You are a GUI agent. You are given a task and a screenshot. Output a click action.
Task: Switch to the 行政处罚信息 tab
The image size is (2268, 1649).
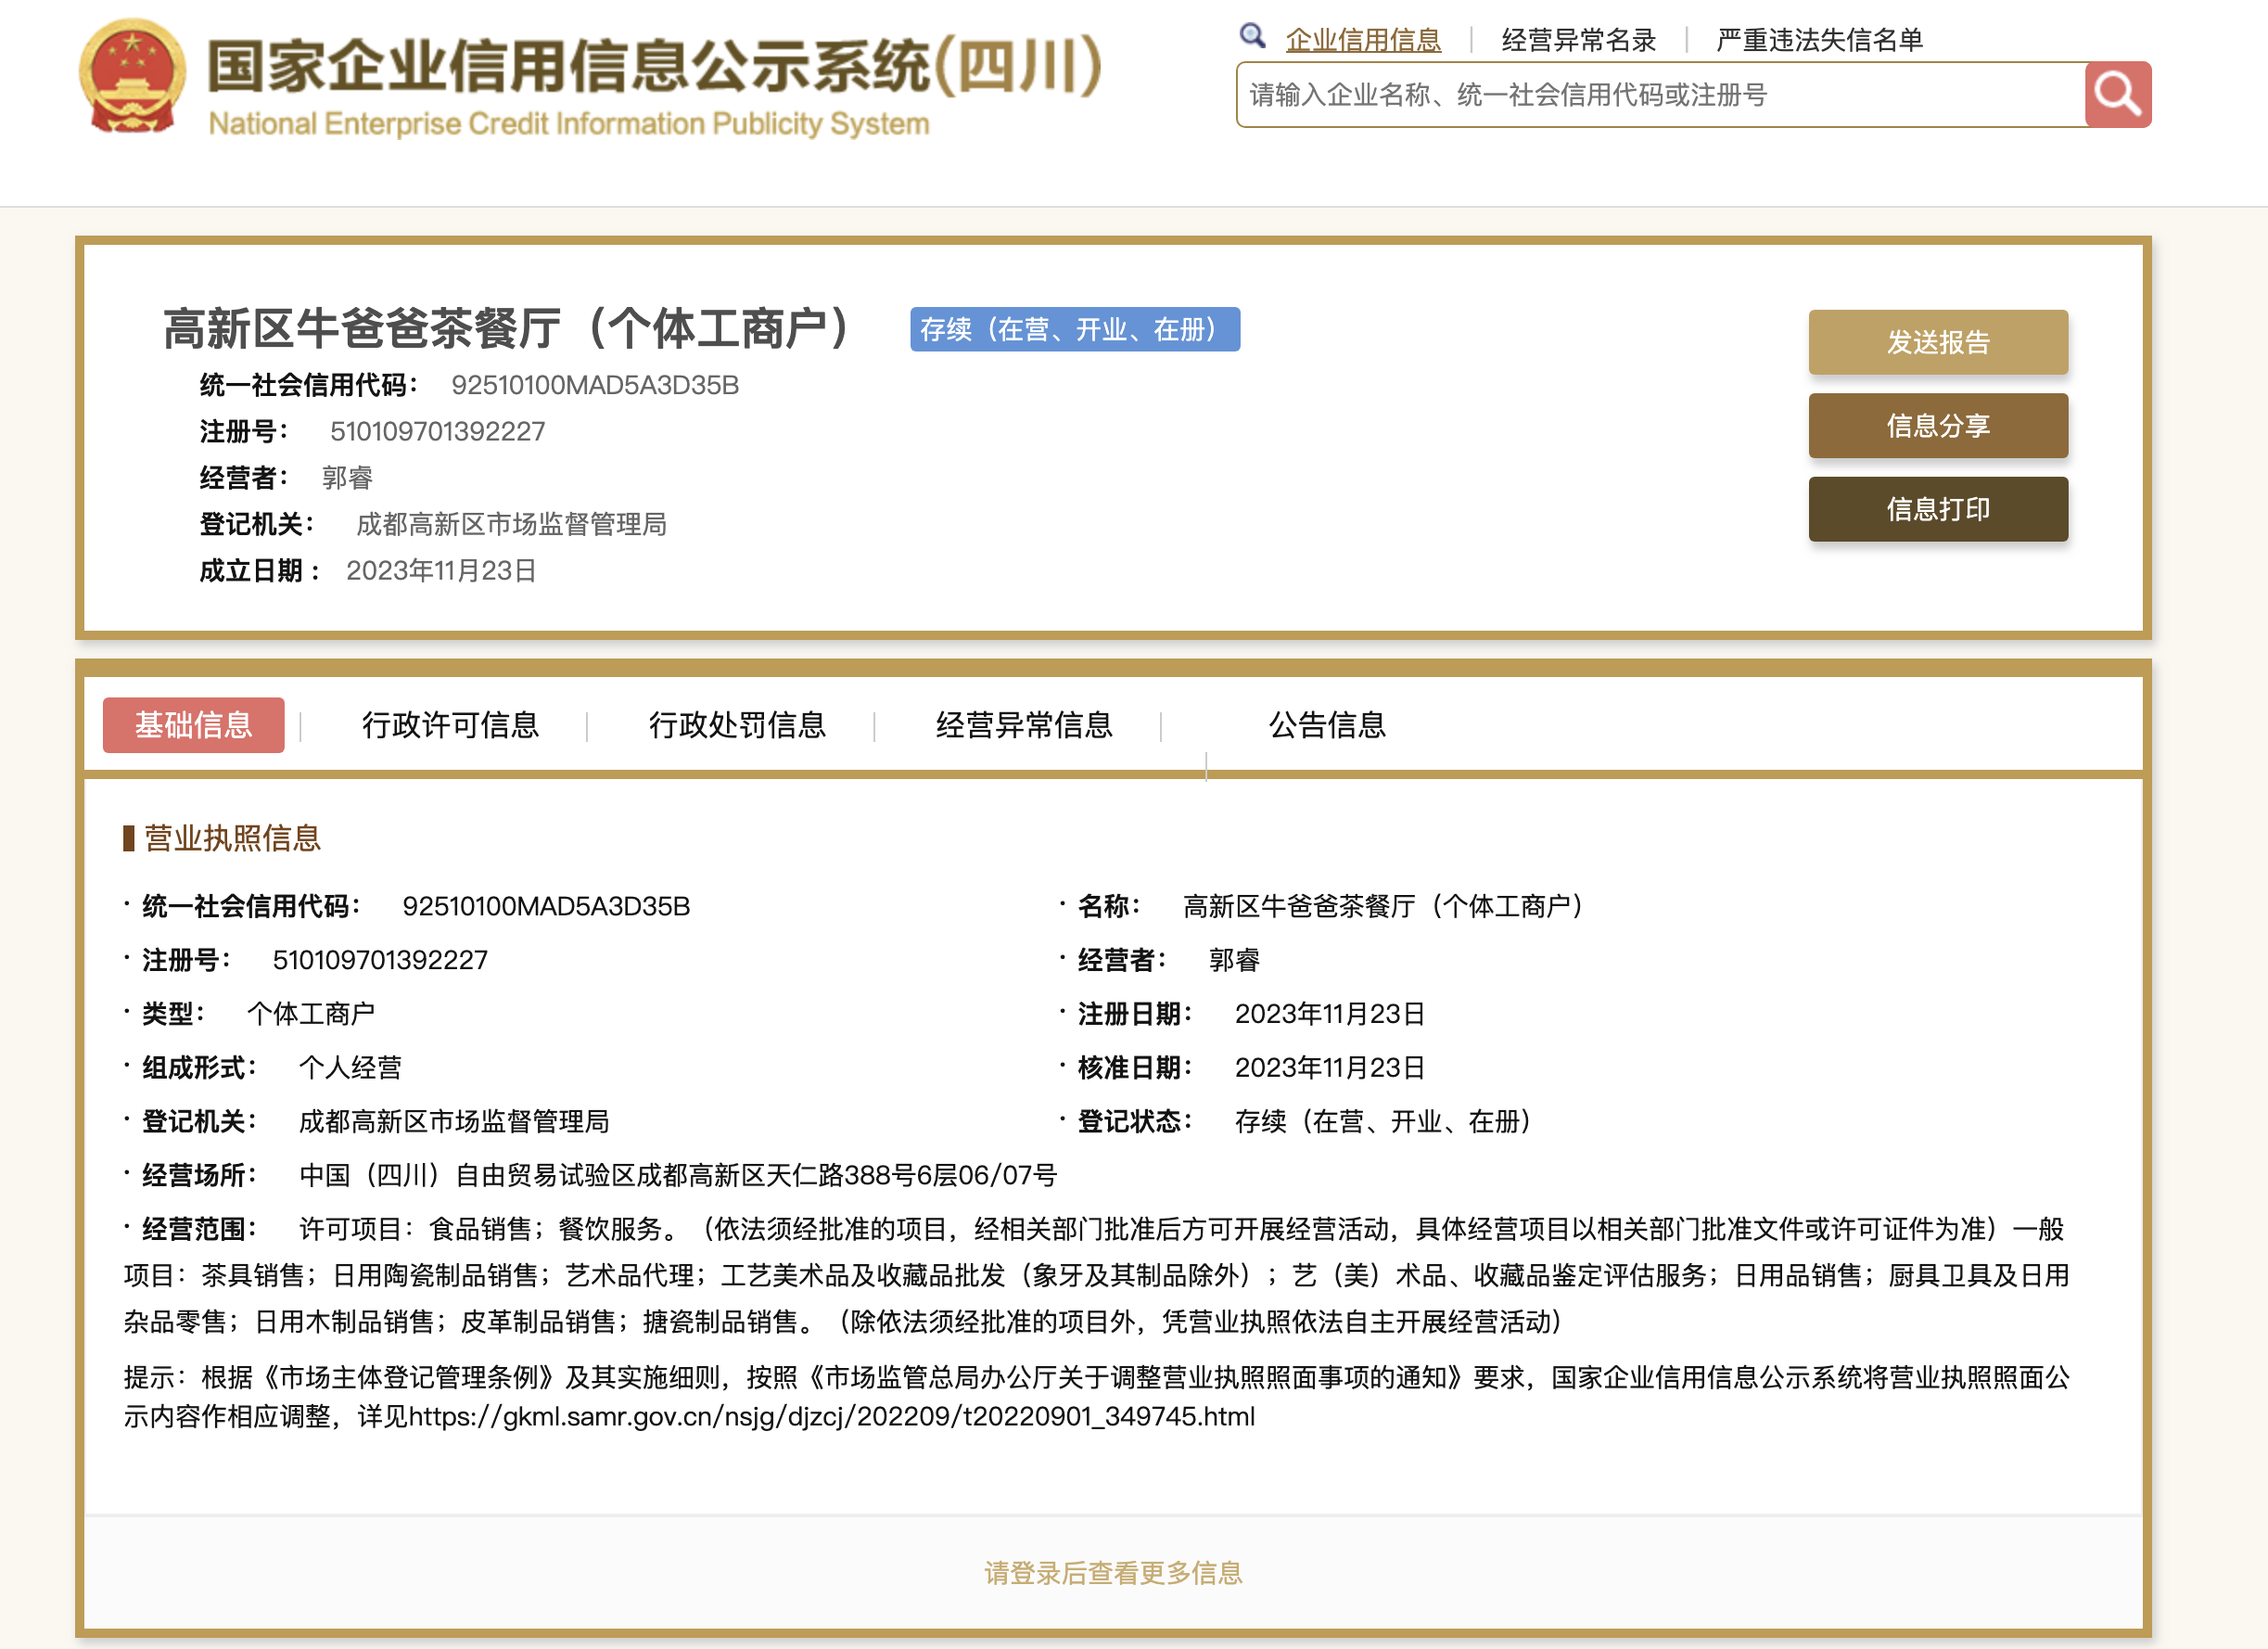click(x=737, y=725)
